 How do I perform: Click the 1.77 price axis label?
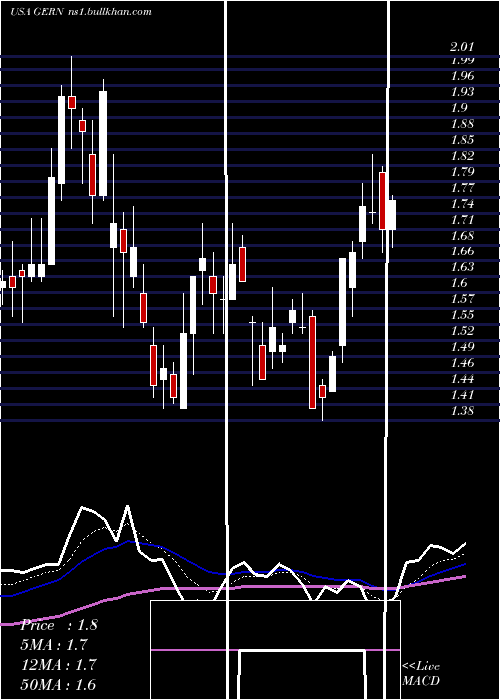[462, 188]
